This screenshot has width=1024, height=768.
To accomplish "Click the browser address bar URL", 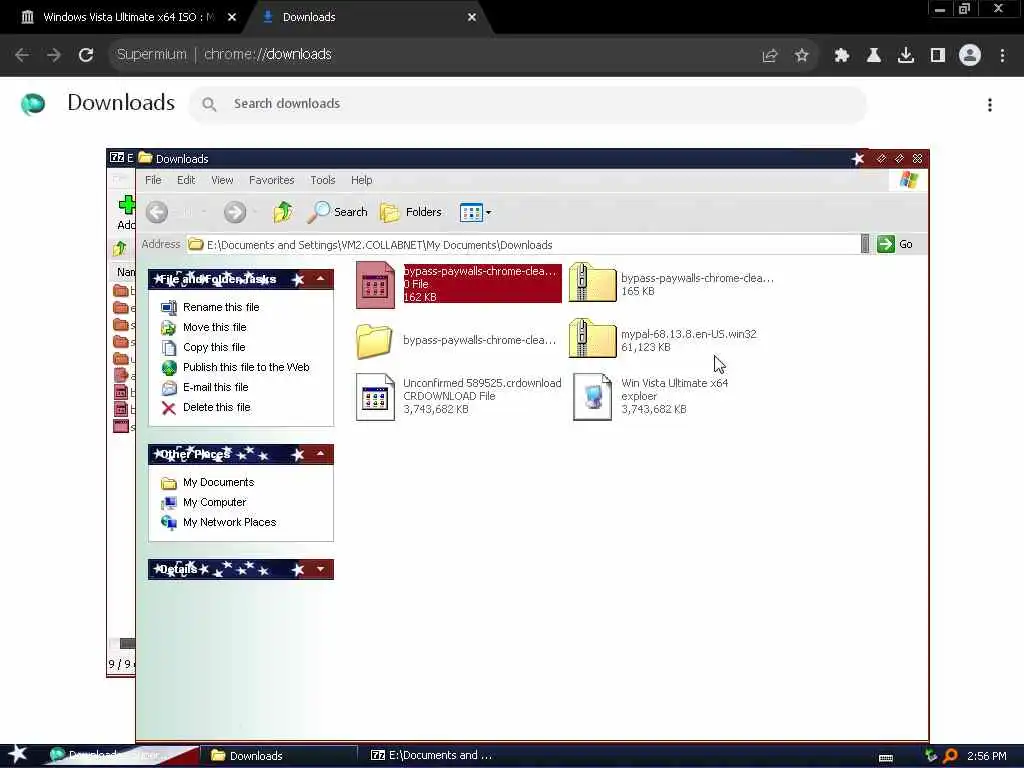I will coord(268,54).
